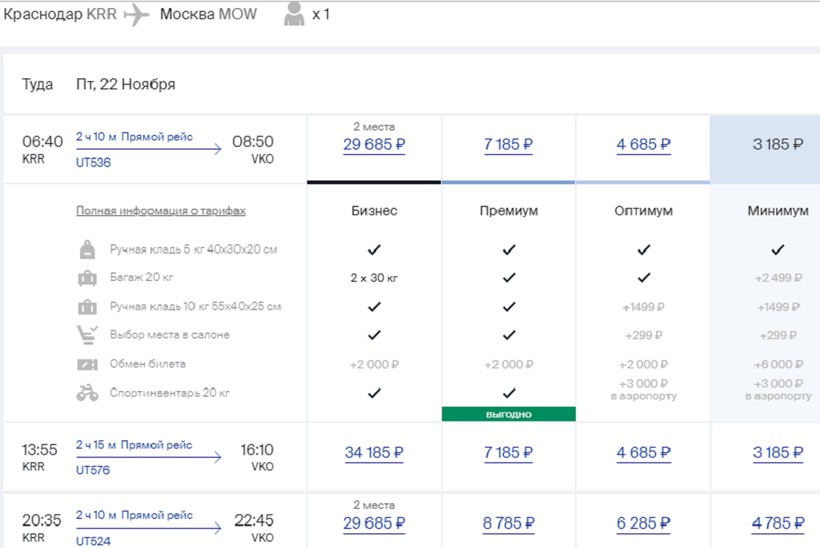The height and width of the screenshot is (548, 820).
Task: Click the airplane icon between Краснодар and Москва
Action: click(x=136, y=16)
